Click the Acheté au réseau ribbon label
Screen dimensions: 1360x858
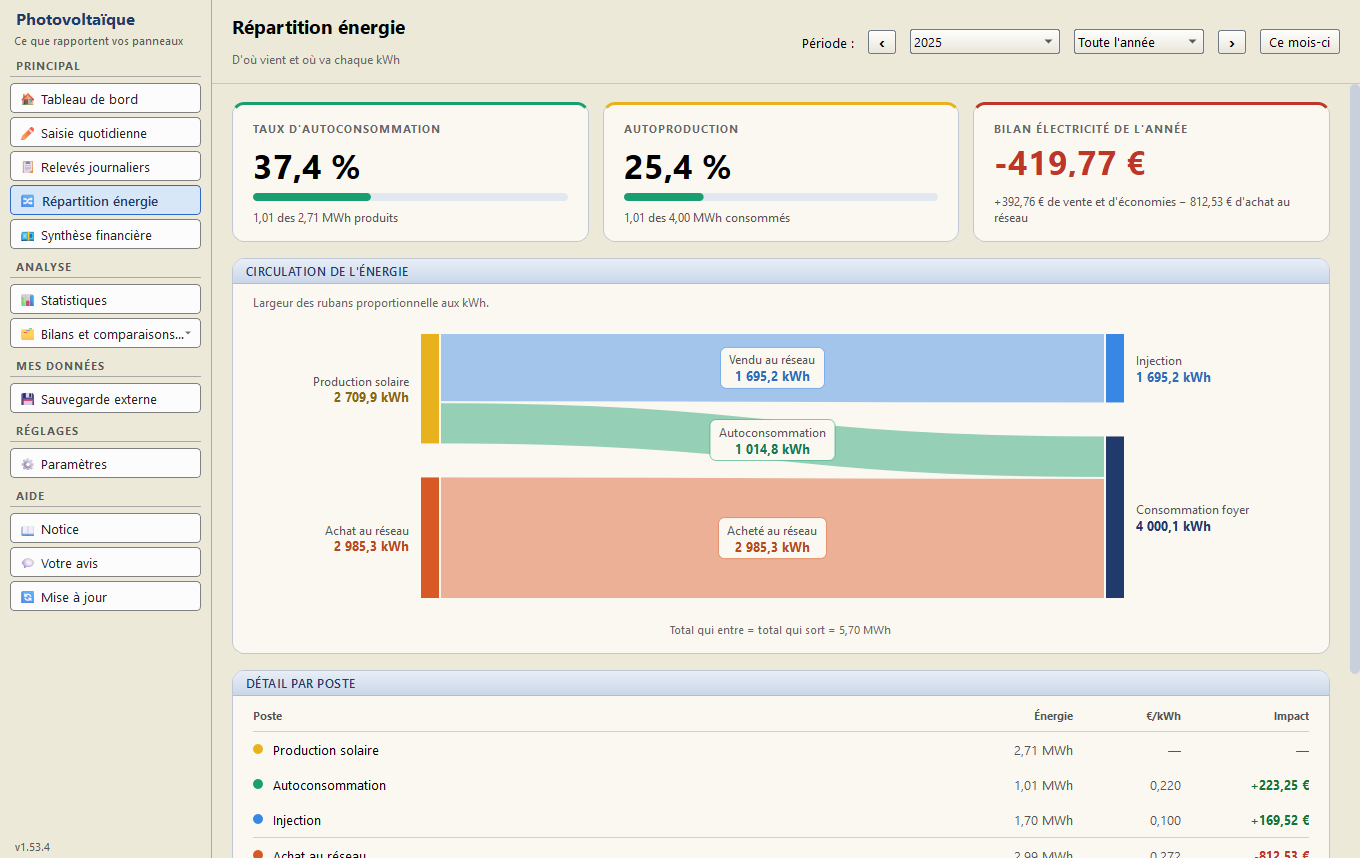[772, 538]
